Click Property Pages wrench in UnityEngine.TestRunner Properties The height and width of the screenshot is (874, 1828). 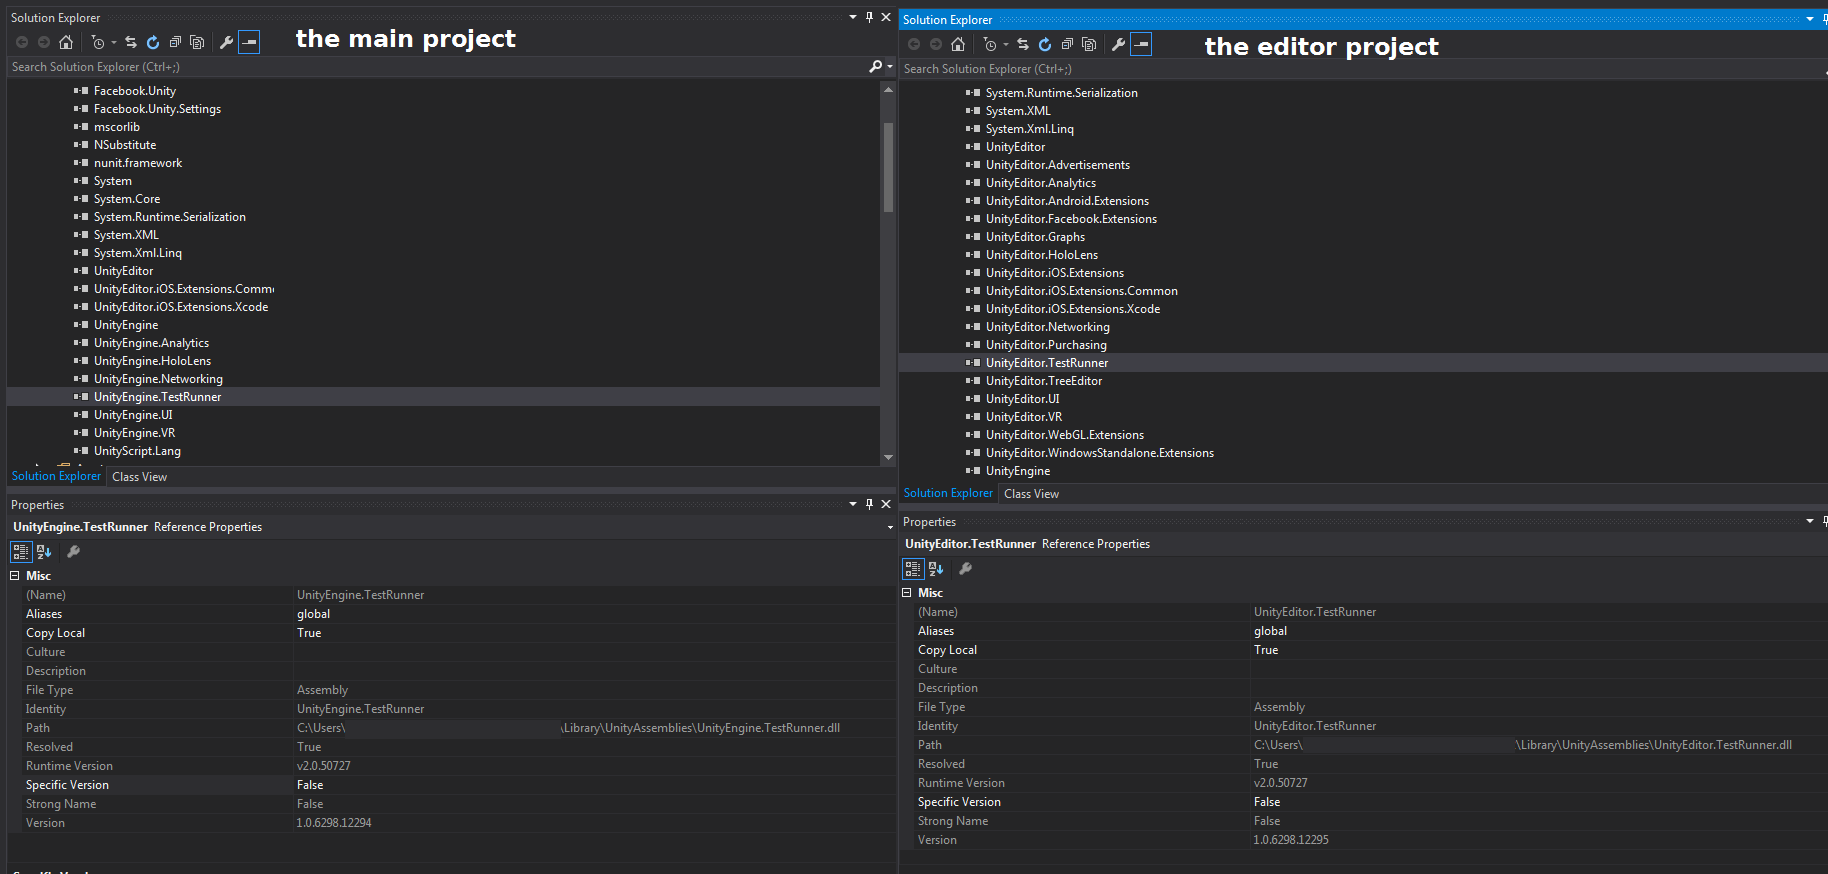73,551
